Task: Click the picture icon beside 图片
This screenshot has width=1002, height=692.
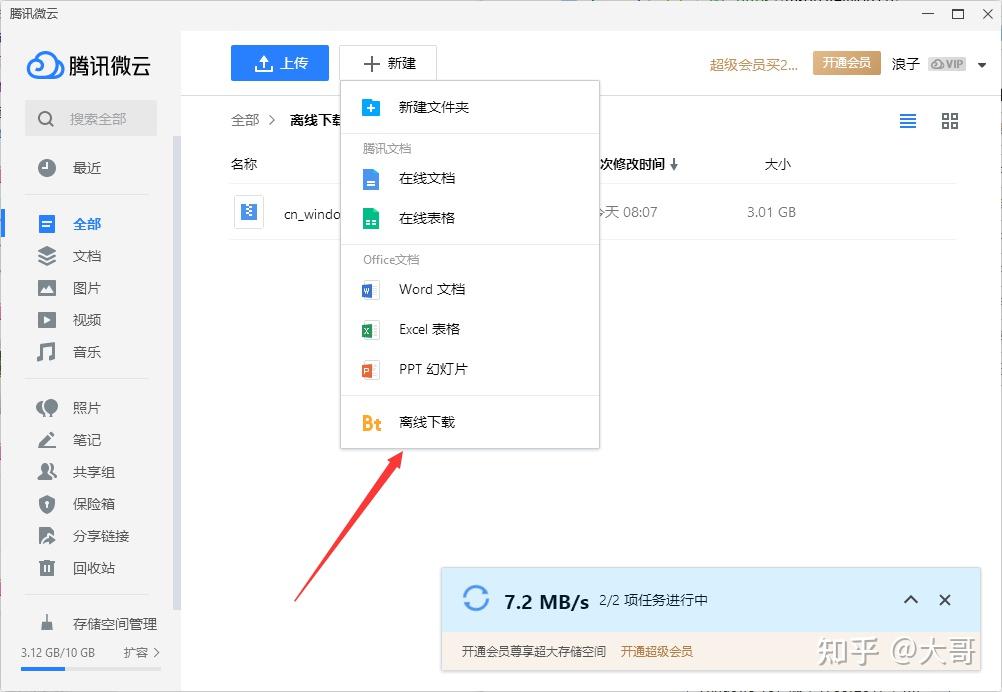Action: [x=47, y=288]
